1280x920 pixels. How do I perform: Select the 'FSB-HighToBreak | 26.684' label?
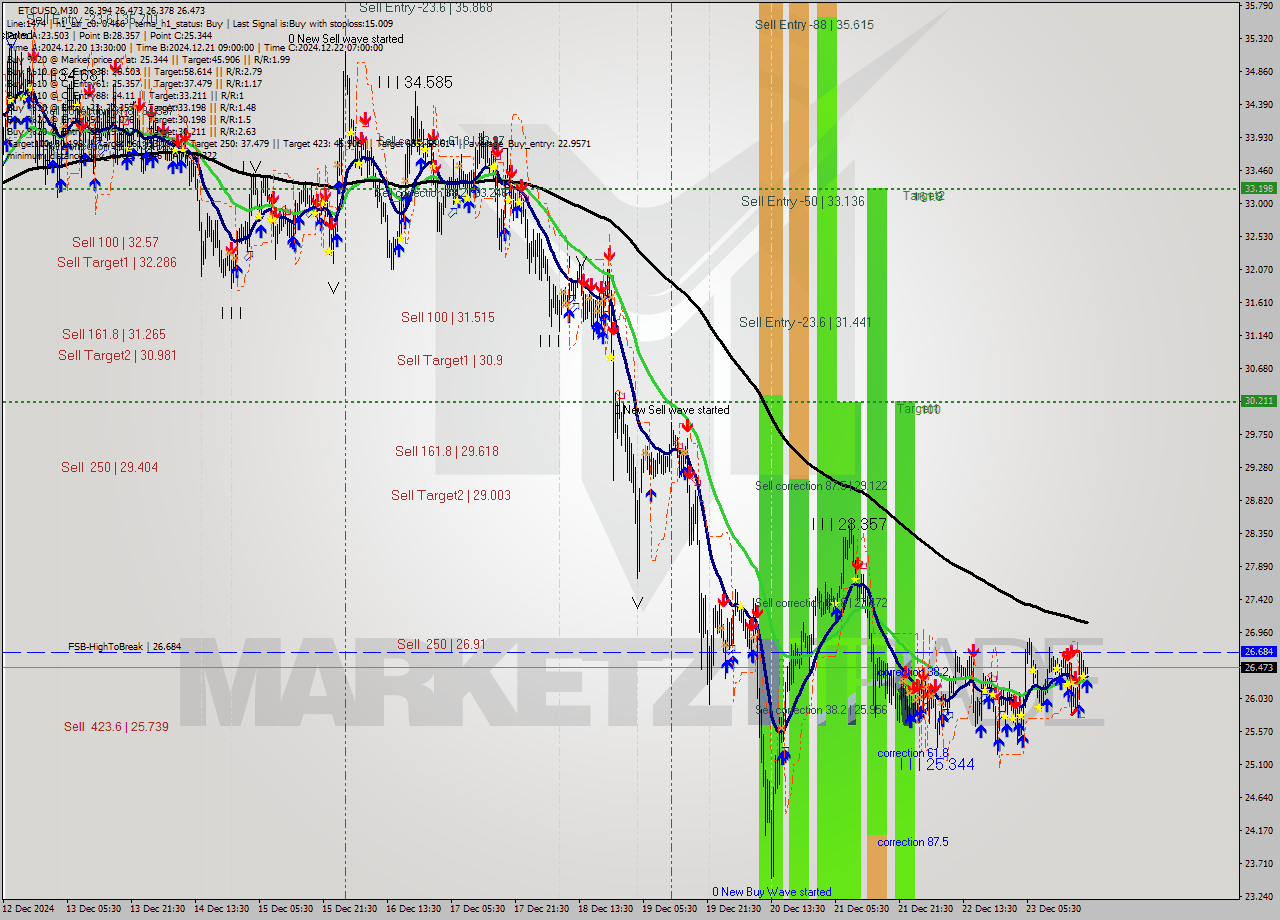tap(125, 646)
